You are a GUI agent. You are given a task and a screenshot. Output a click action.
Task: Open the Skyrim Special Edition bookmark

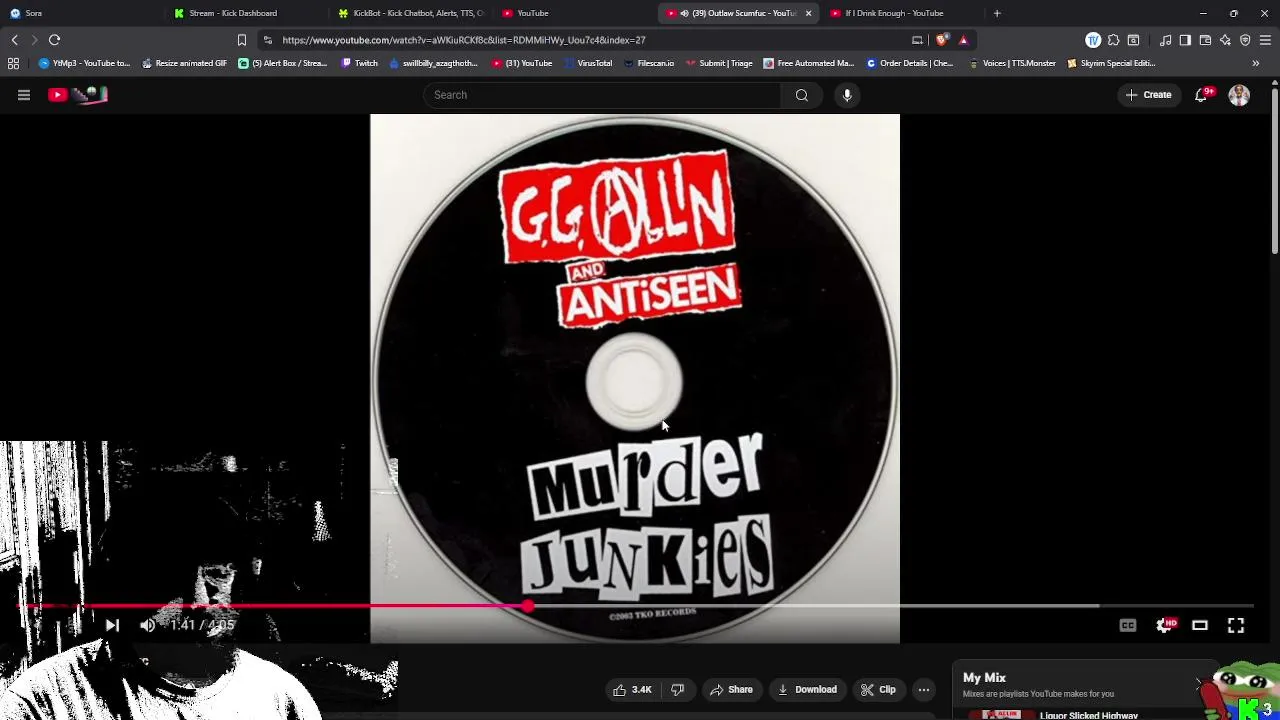tap(1111, 63)
